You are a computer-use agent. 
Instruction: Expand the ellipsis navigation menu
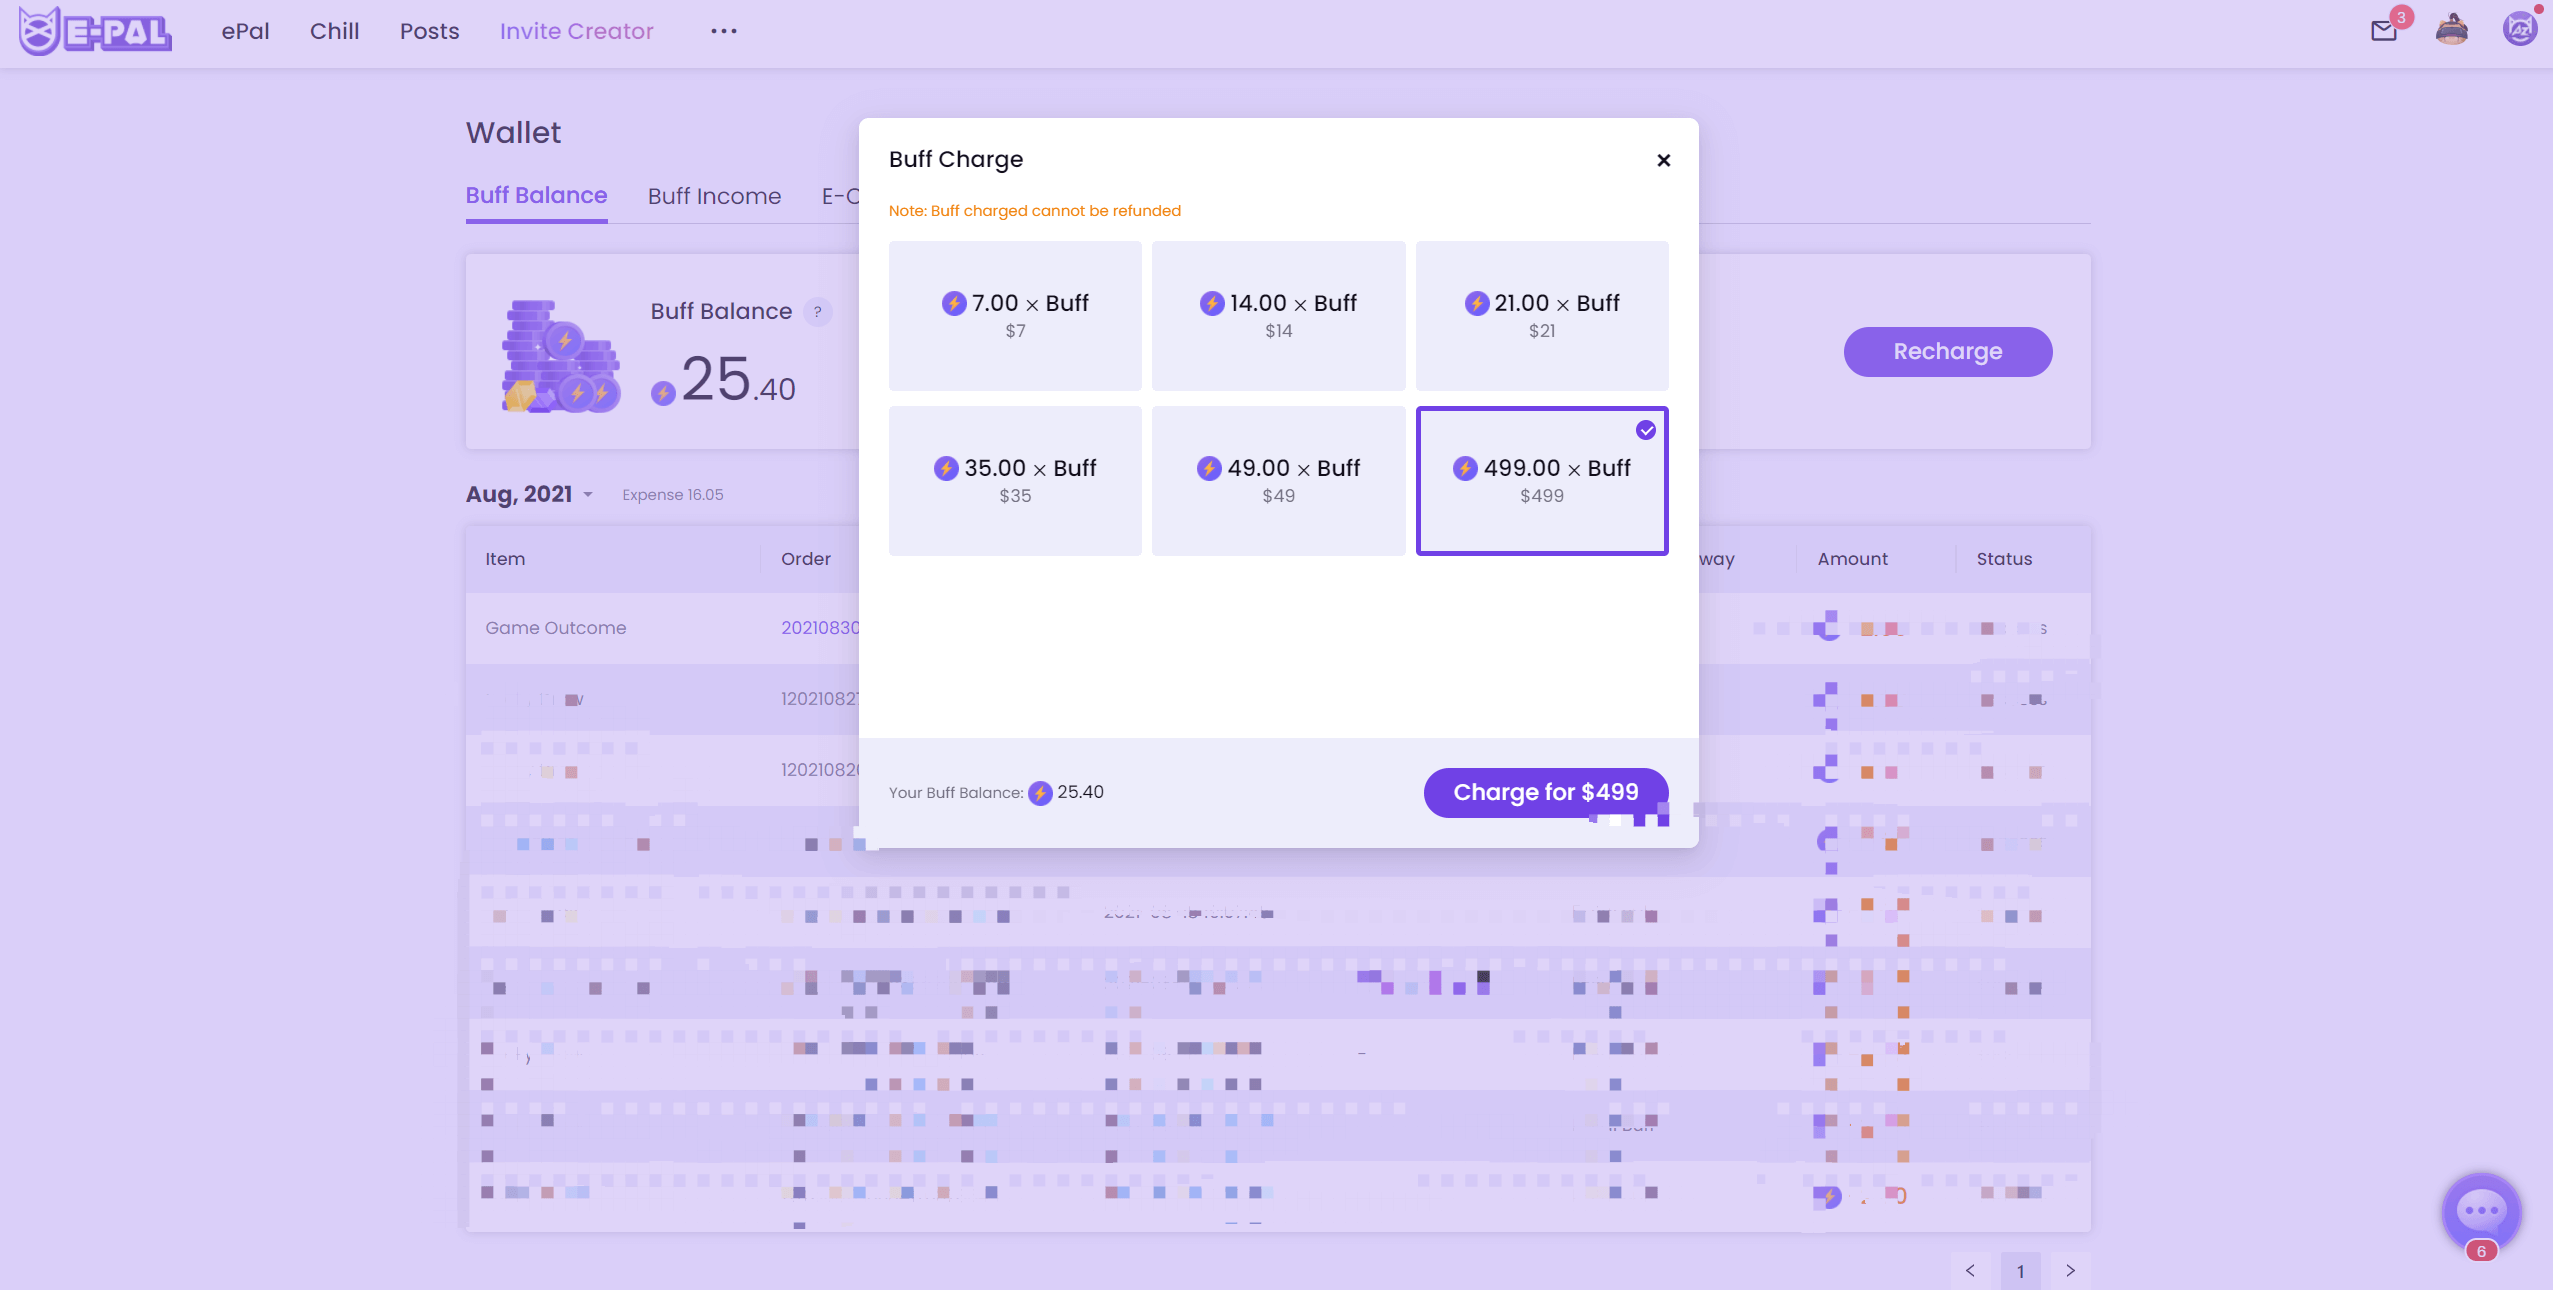(723, 31)
